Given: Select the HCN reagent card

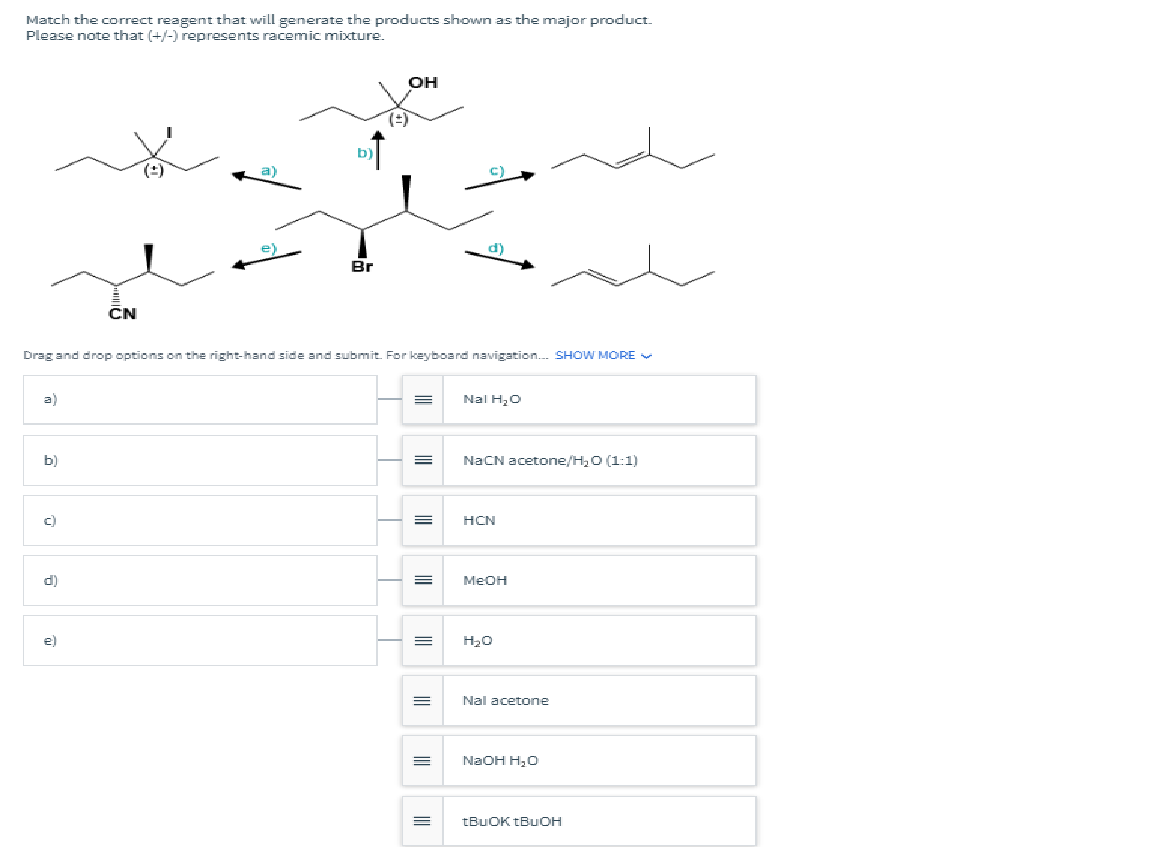Looking at the screenshot, I should tap(600, 520).
